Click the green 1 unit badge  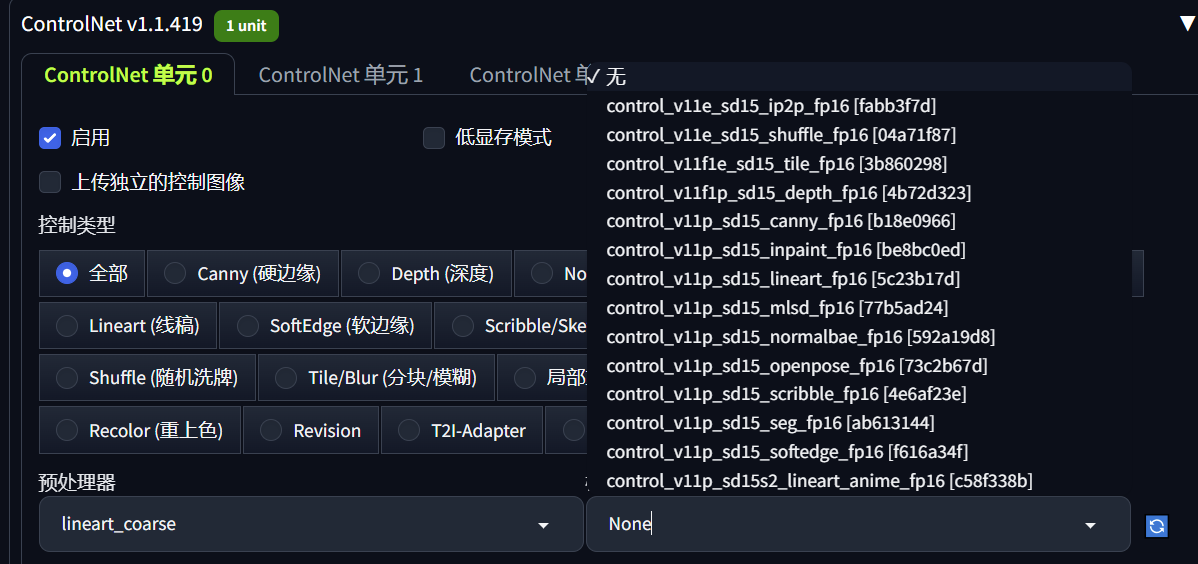pos(246,25)
